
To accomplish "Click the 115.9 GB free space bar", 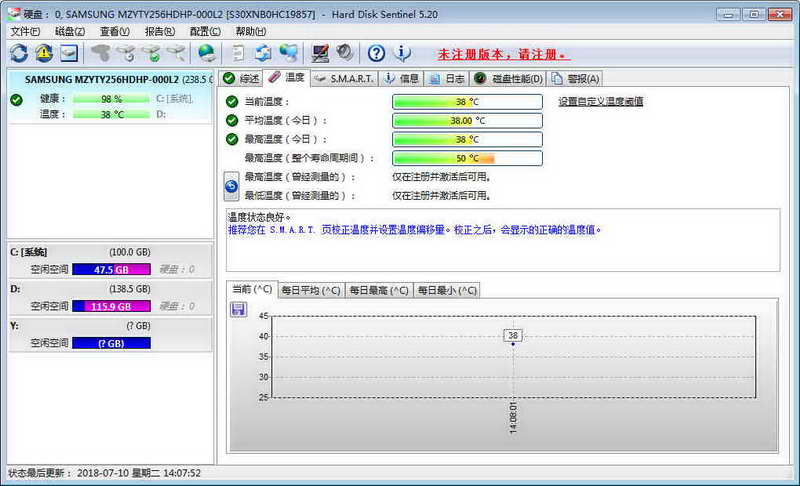I will [111, 306].
